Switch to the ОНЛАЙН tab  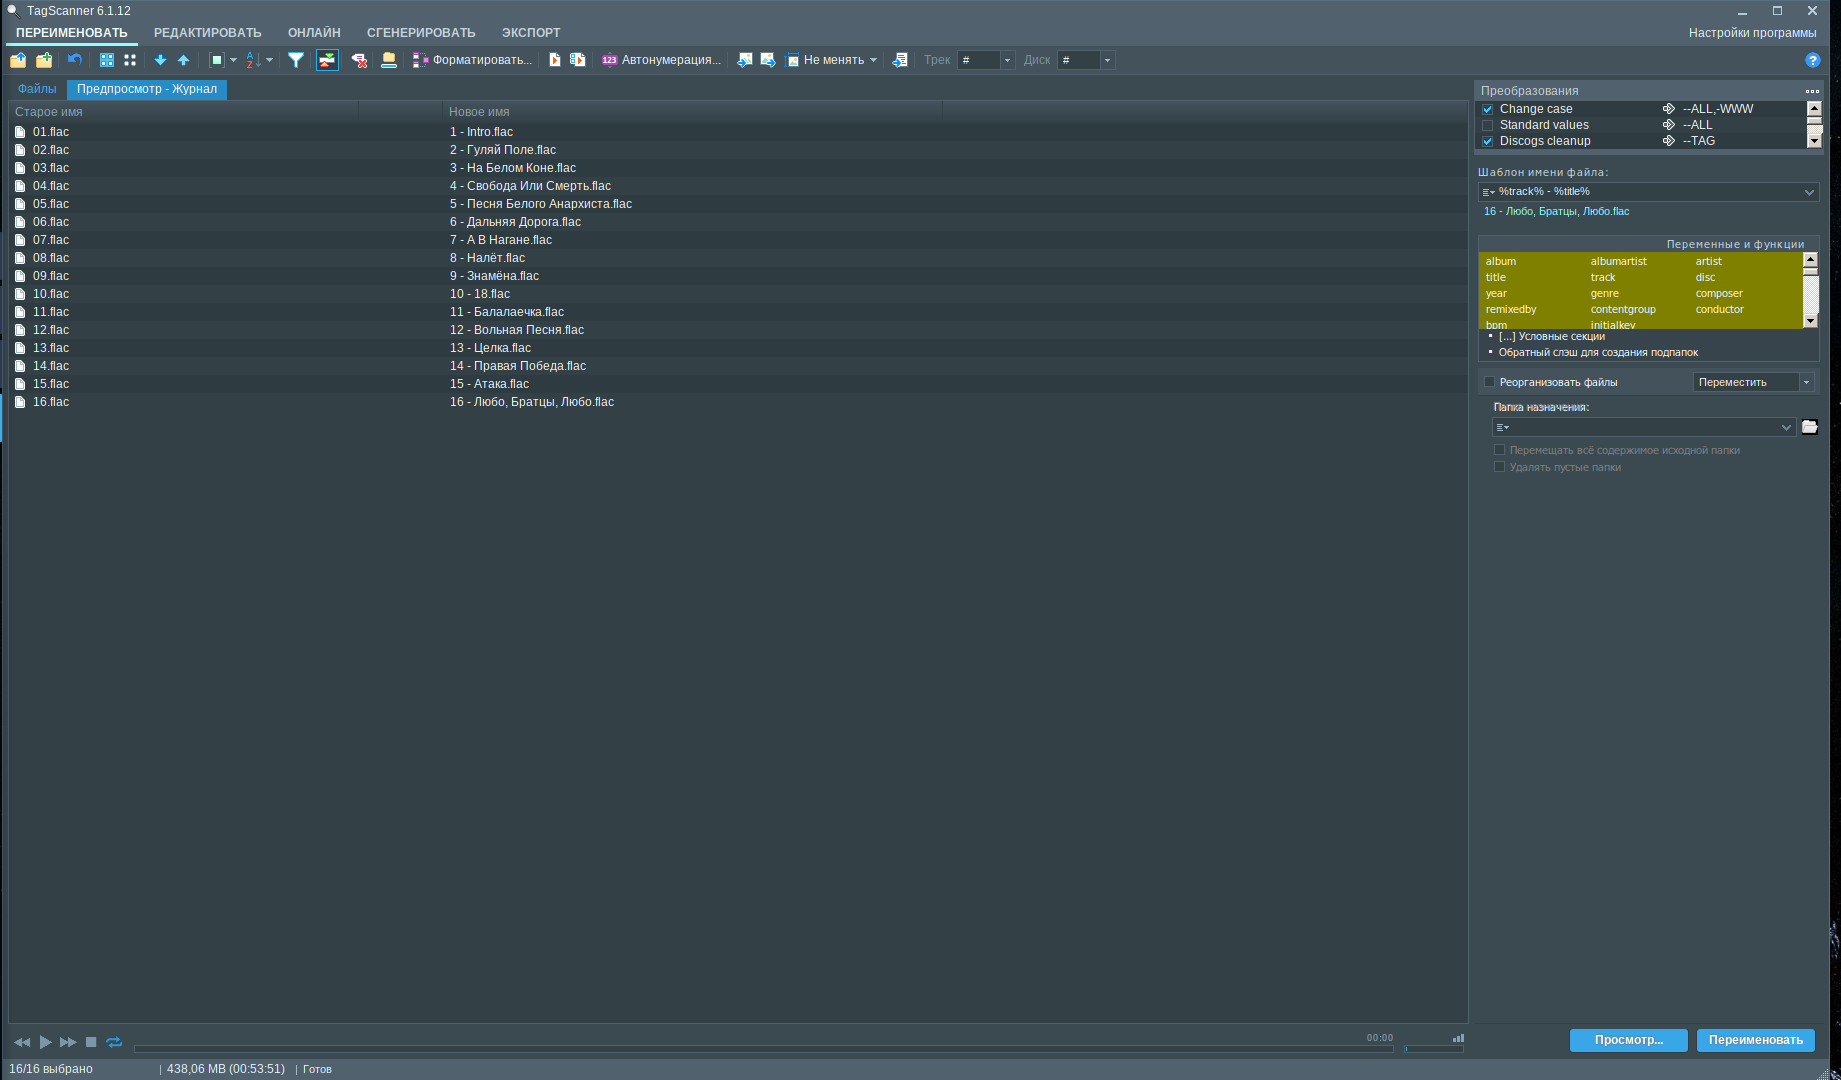[314, 33]
